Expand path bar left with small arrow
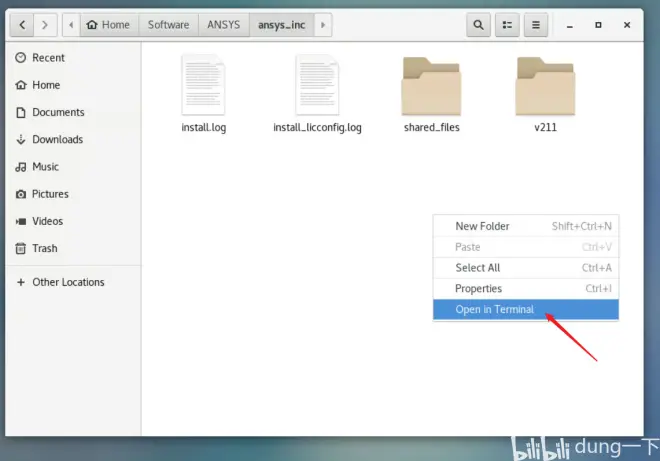Image resolution: width=660 pixels, height=461 pixels. click(x=71, y=25)
